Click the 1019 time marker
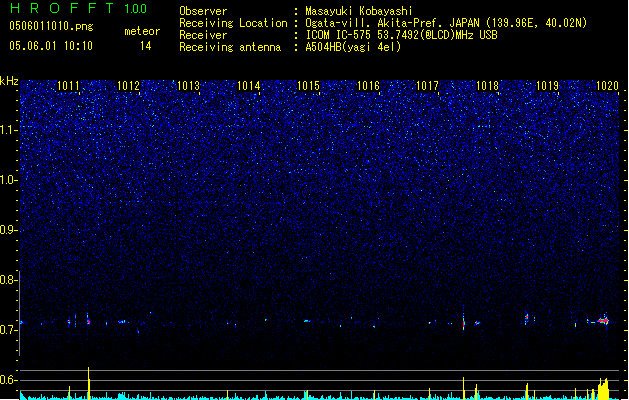The height and width of the screenshot is (400, 629). 548,86
